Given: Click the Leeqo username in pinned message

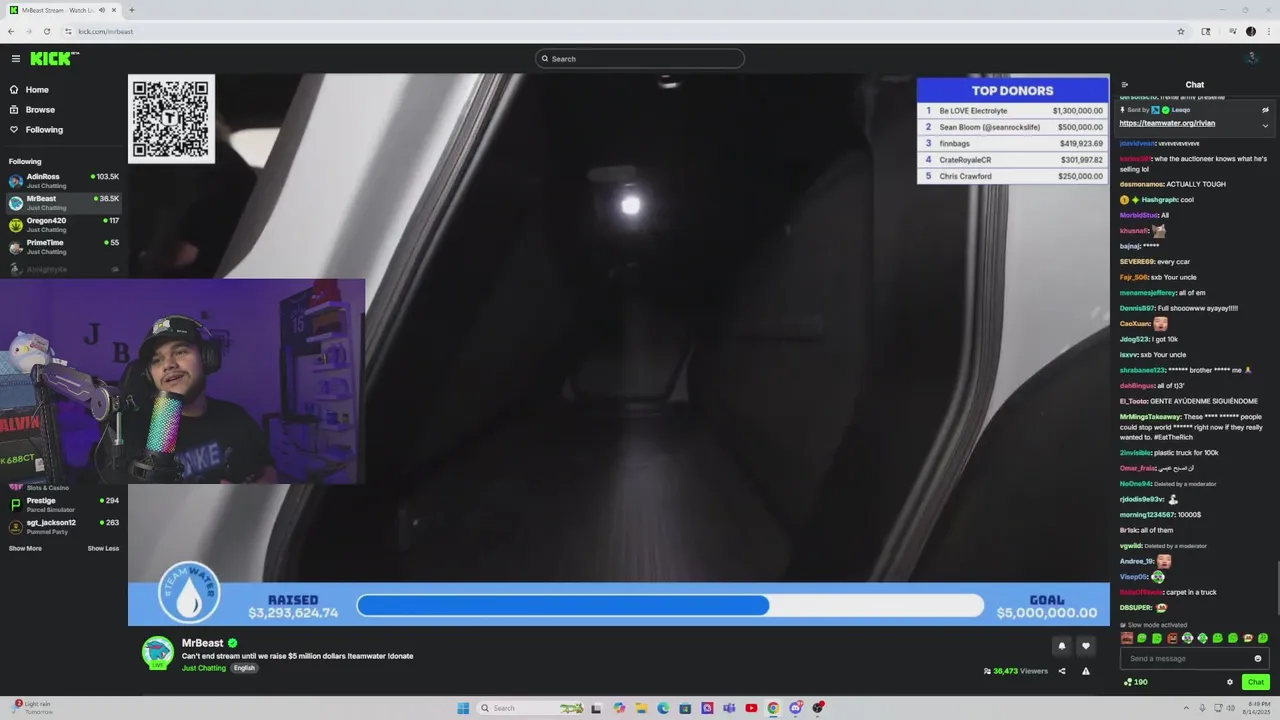Looking at the screenshot, I should pos(1181,110).
